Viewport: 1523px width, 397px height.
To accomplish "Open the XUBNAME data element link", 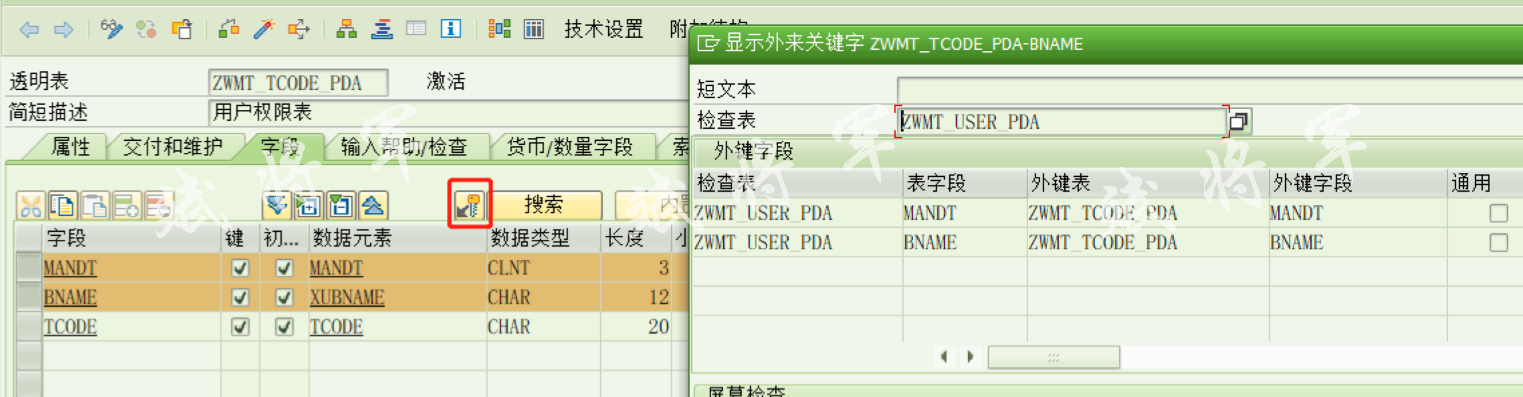I will (x=346, y=298).
